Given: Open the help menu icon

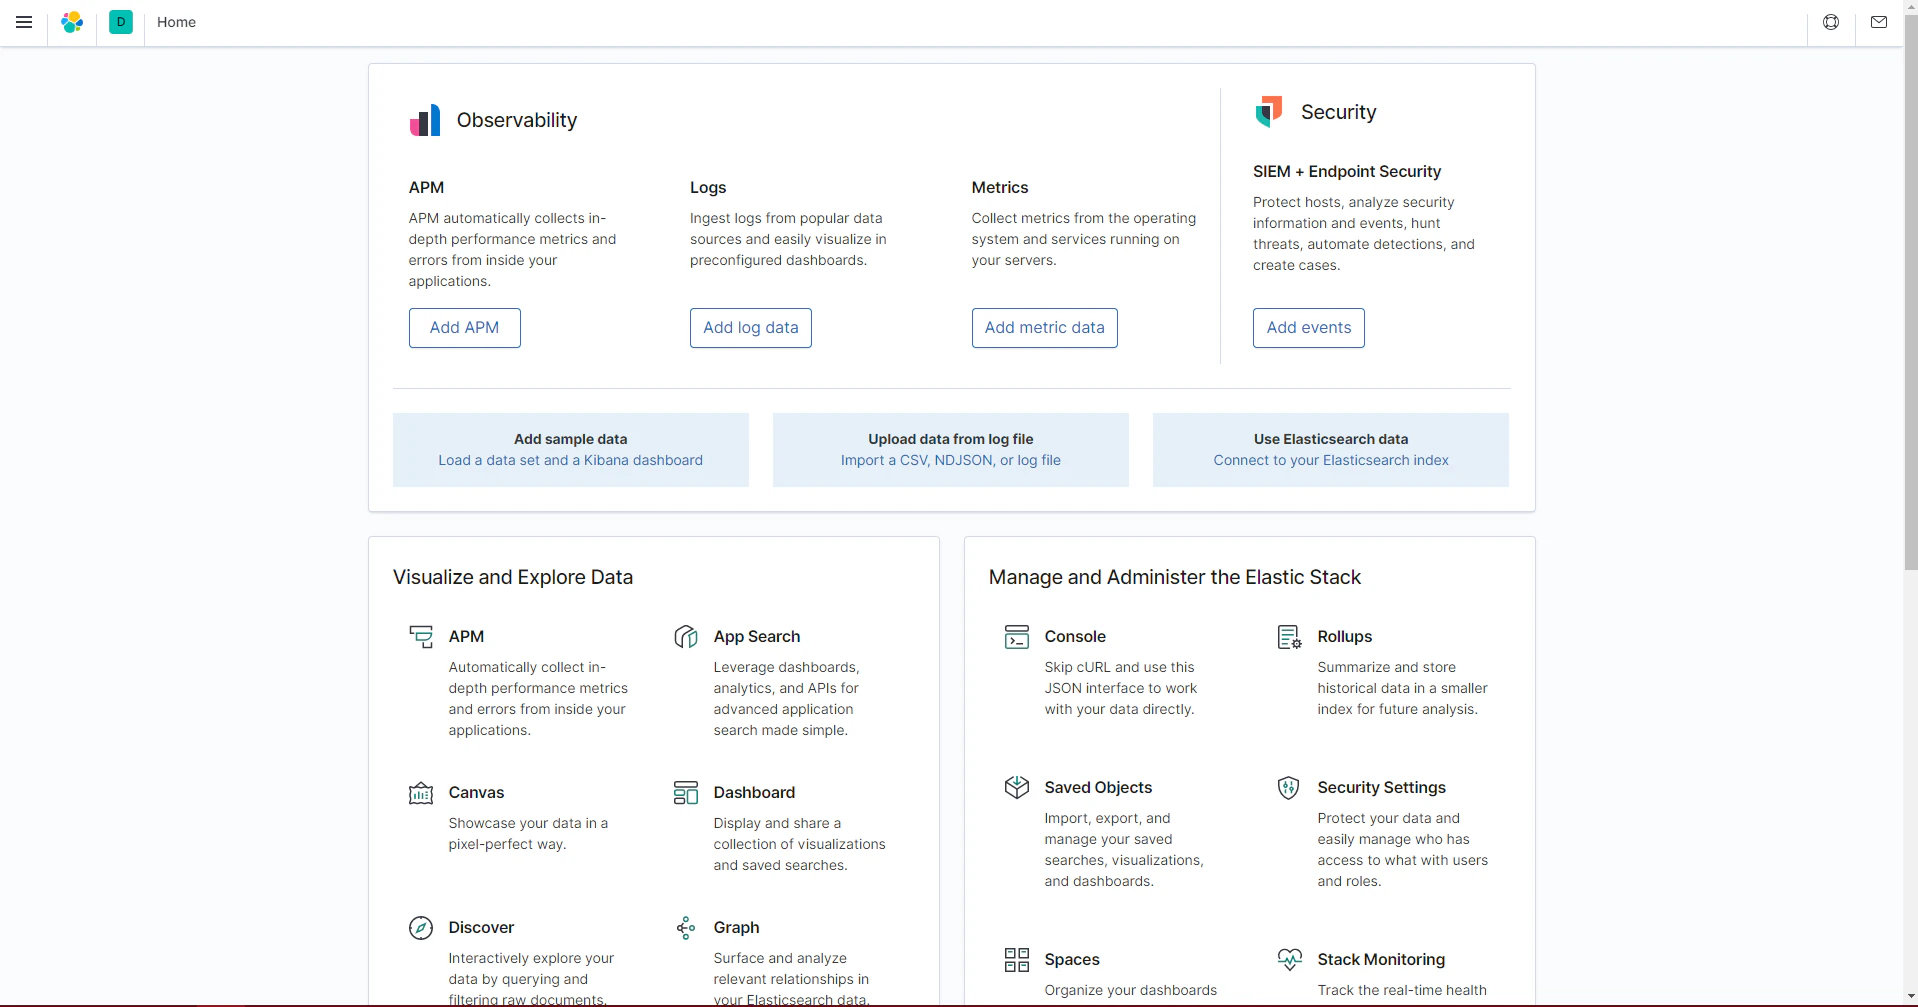Looking at the screenshot, I should point(1831,22).
